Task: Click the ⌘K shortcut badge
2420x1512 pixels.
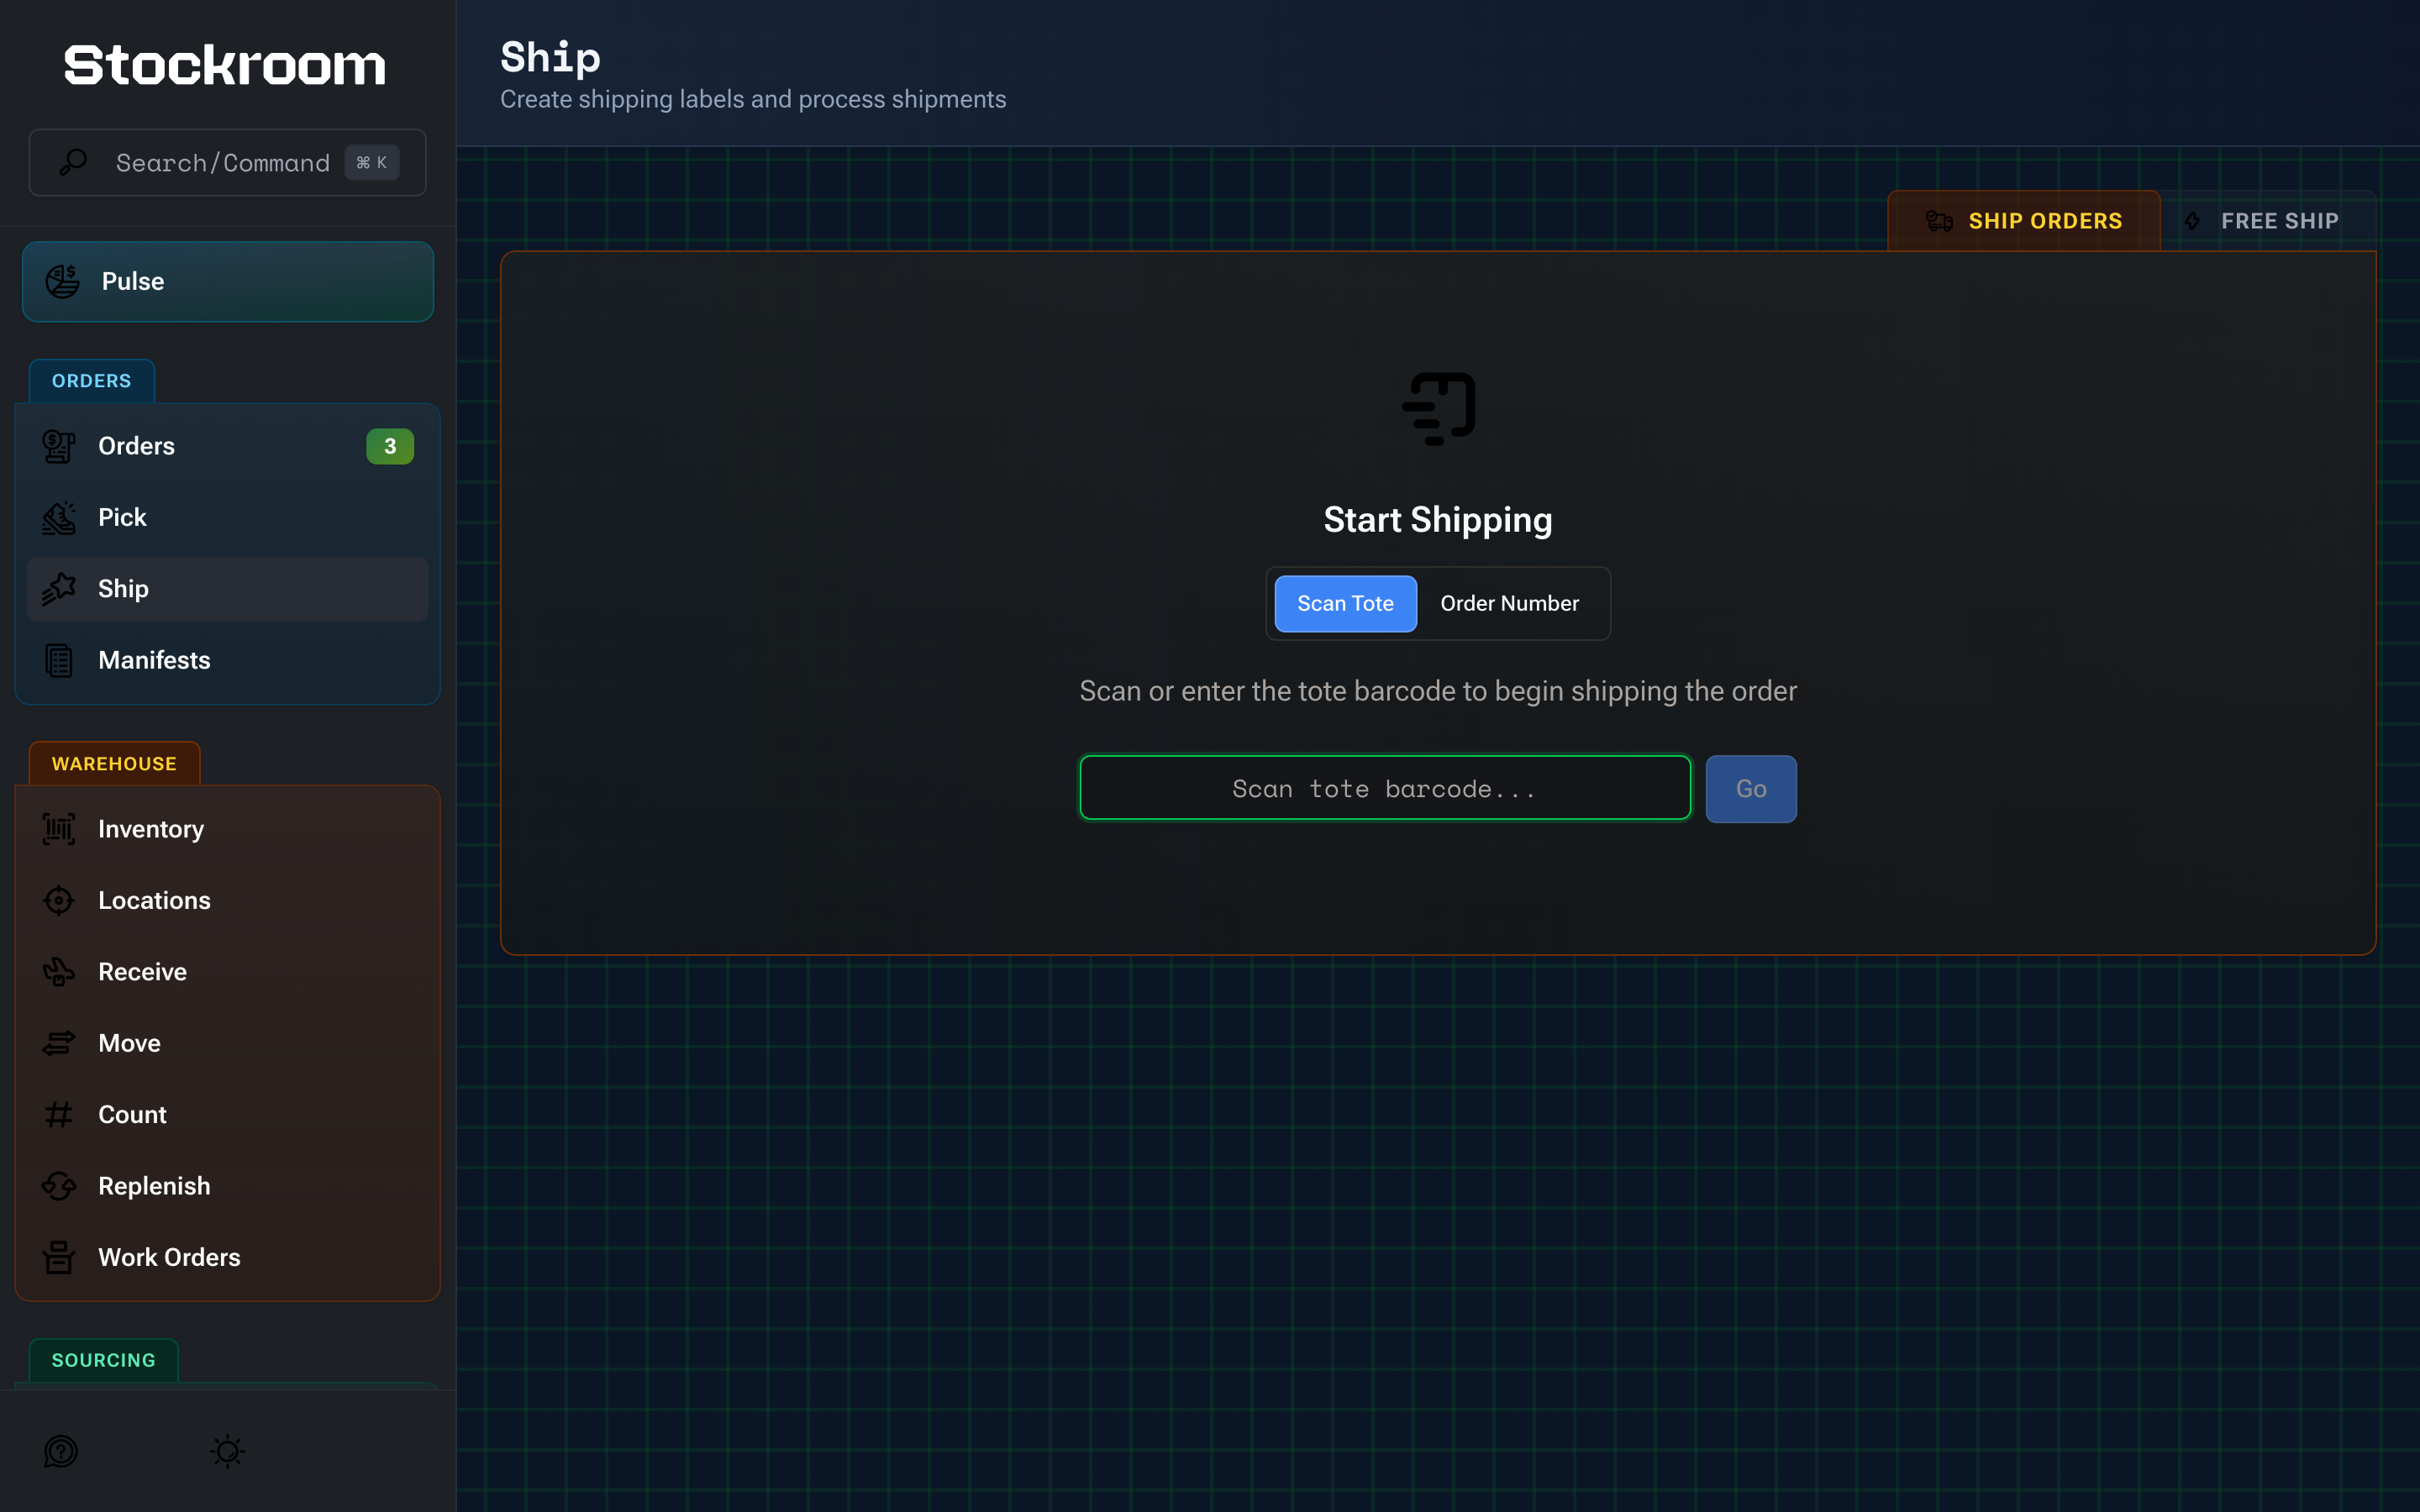Action: [x=372, y=162]
